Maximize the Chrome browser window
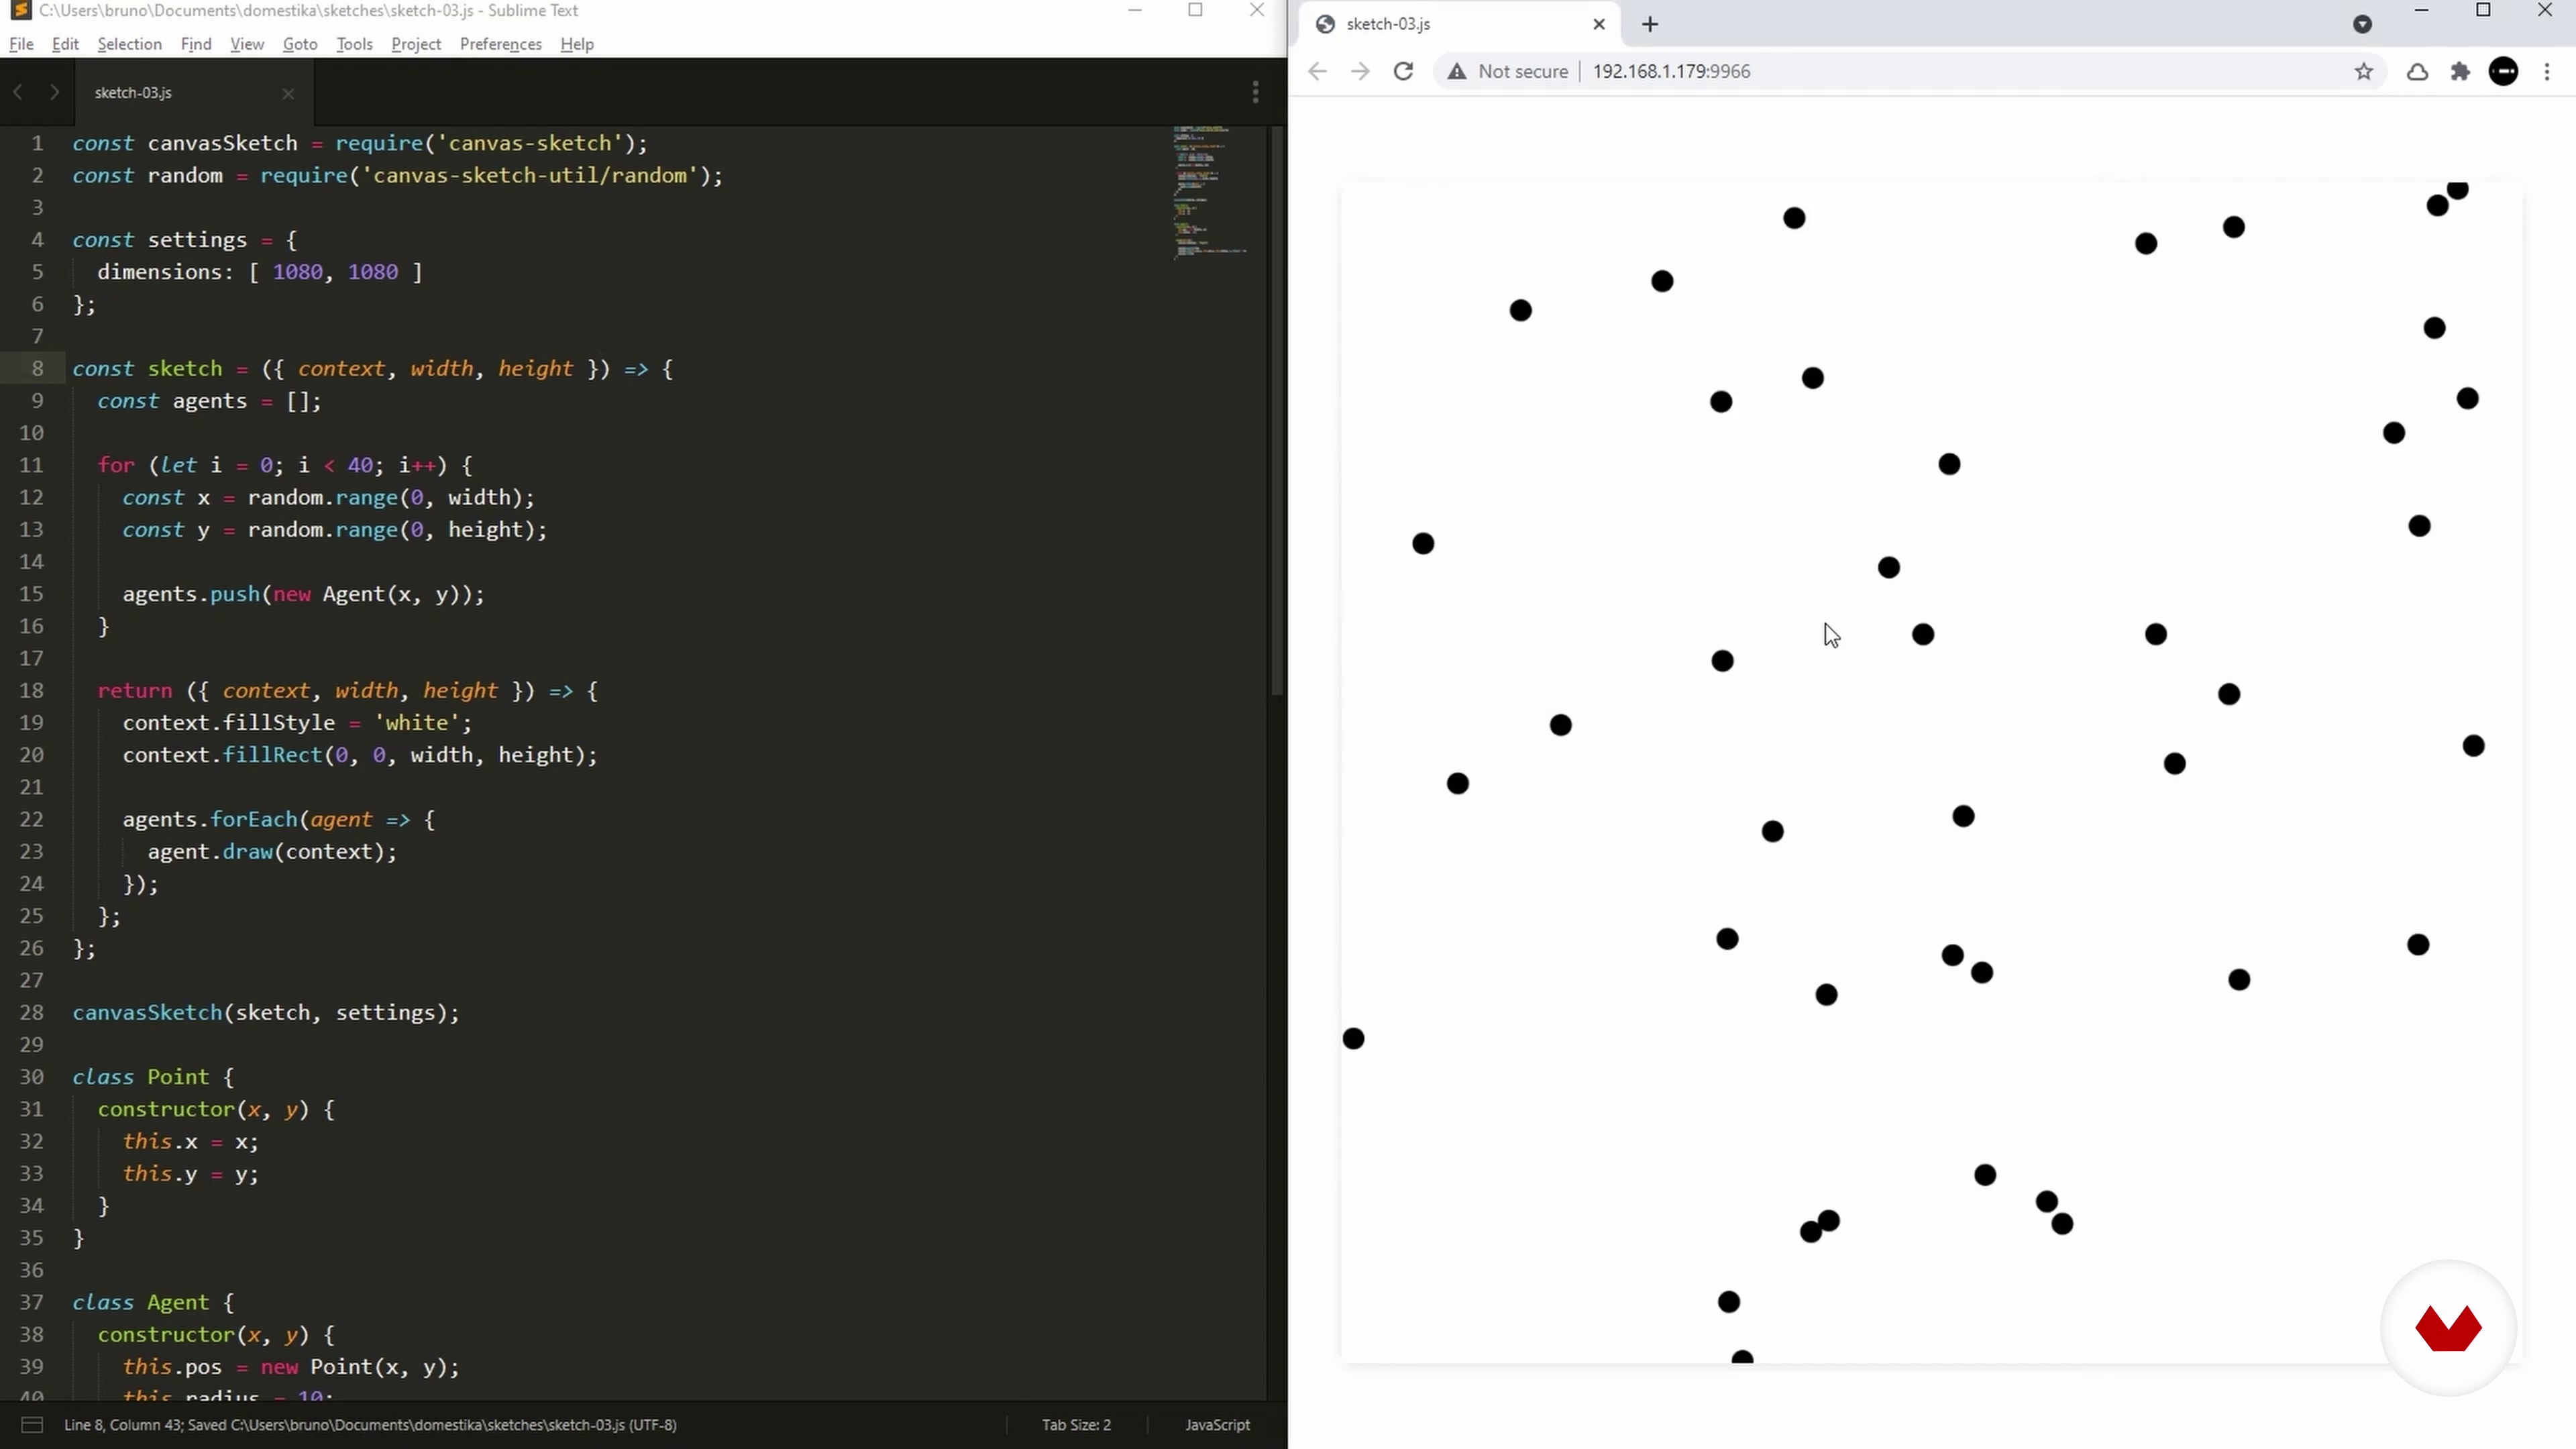 (x=2483, y=11)
